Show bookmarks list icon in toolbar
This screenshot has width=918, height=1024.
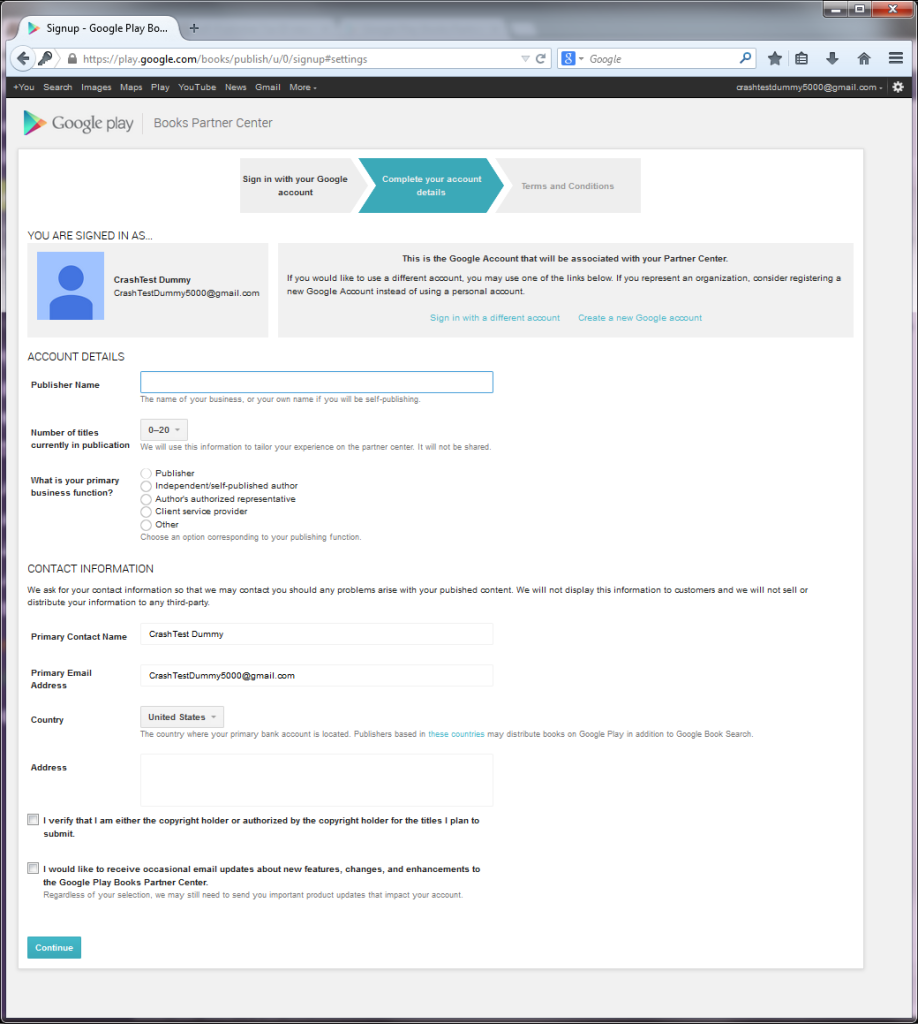point(802,59)
